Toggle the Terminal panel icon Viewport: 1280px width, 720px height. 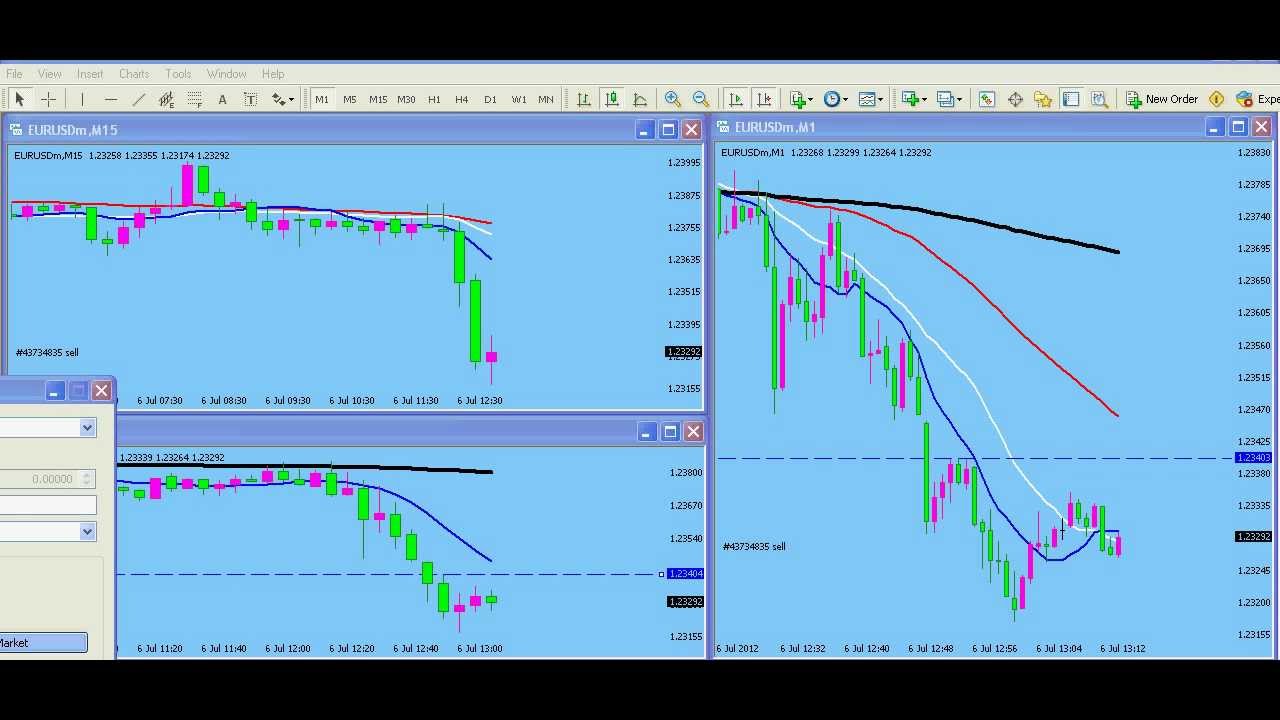(x=1071, y=99)
